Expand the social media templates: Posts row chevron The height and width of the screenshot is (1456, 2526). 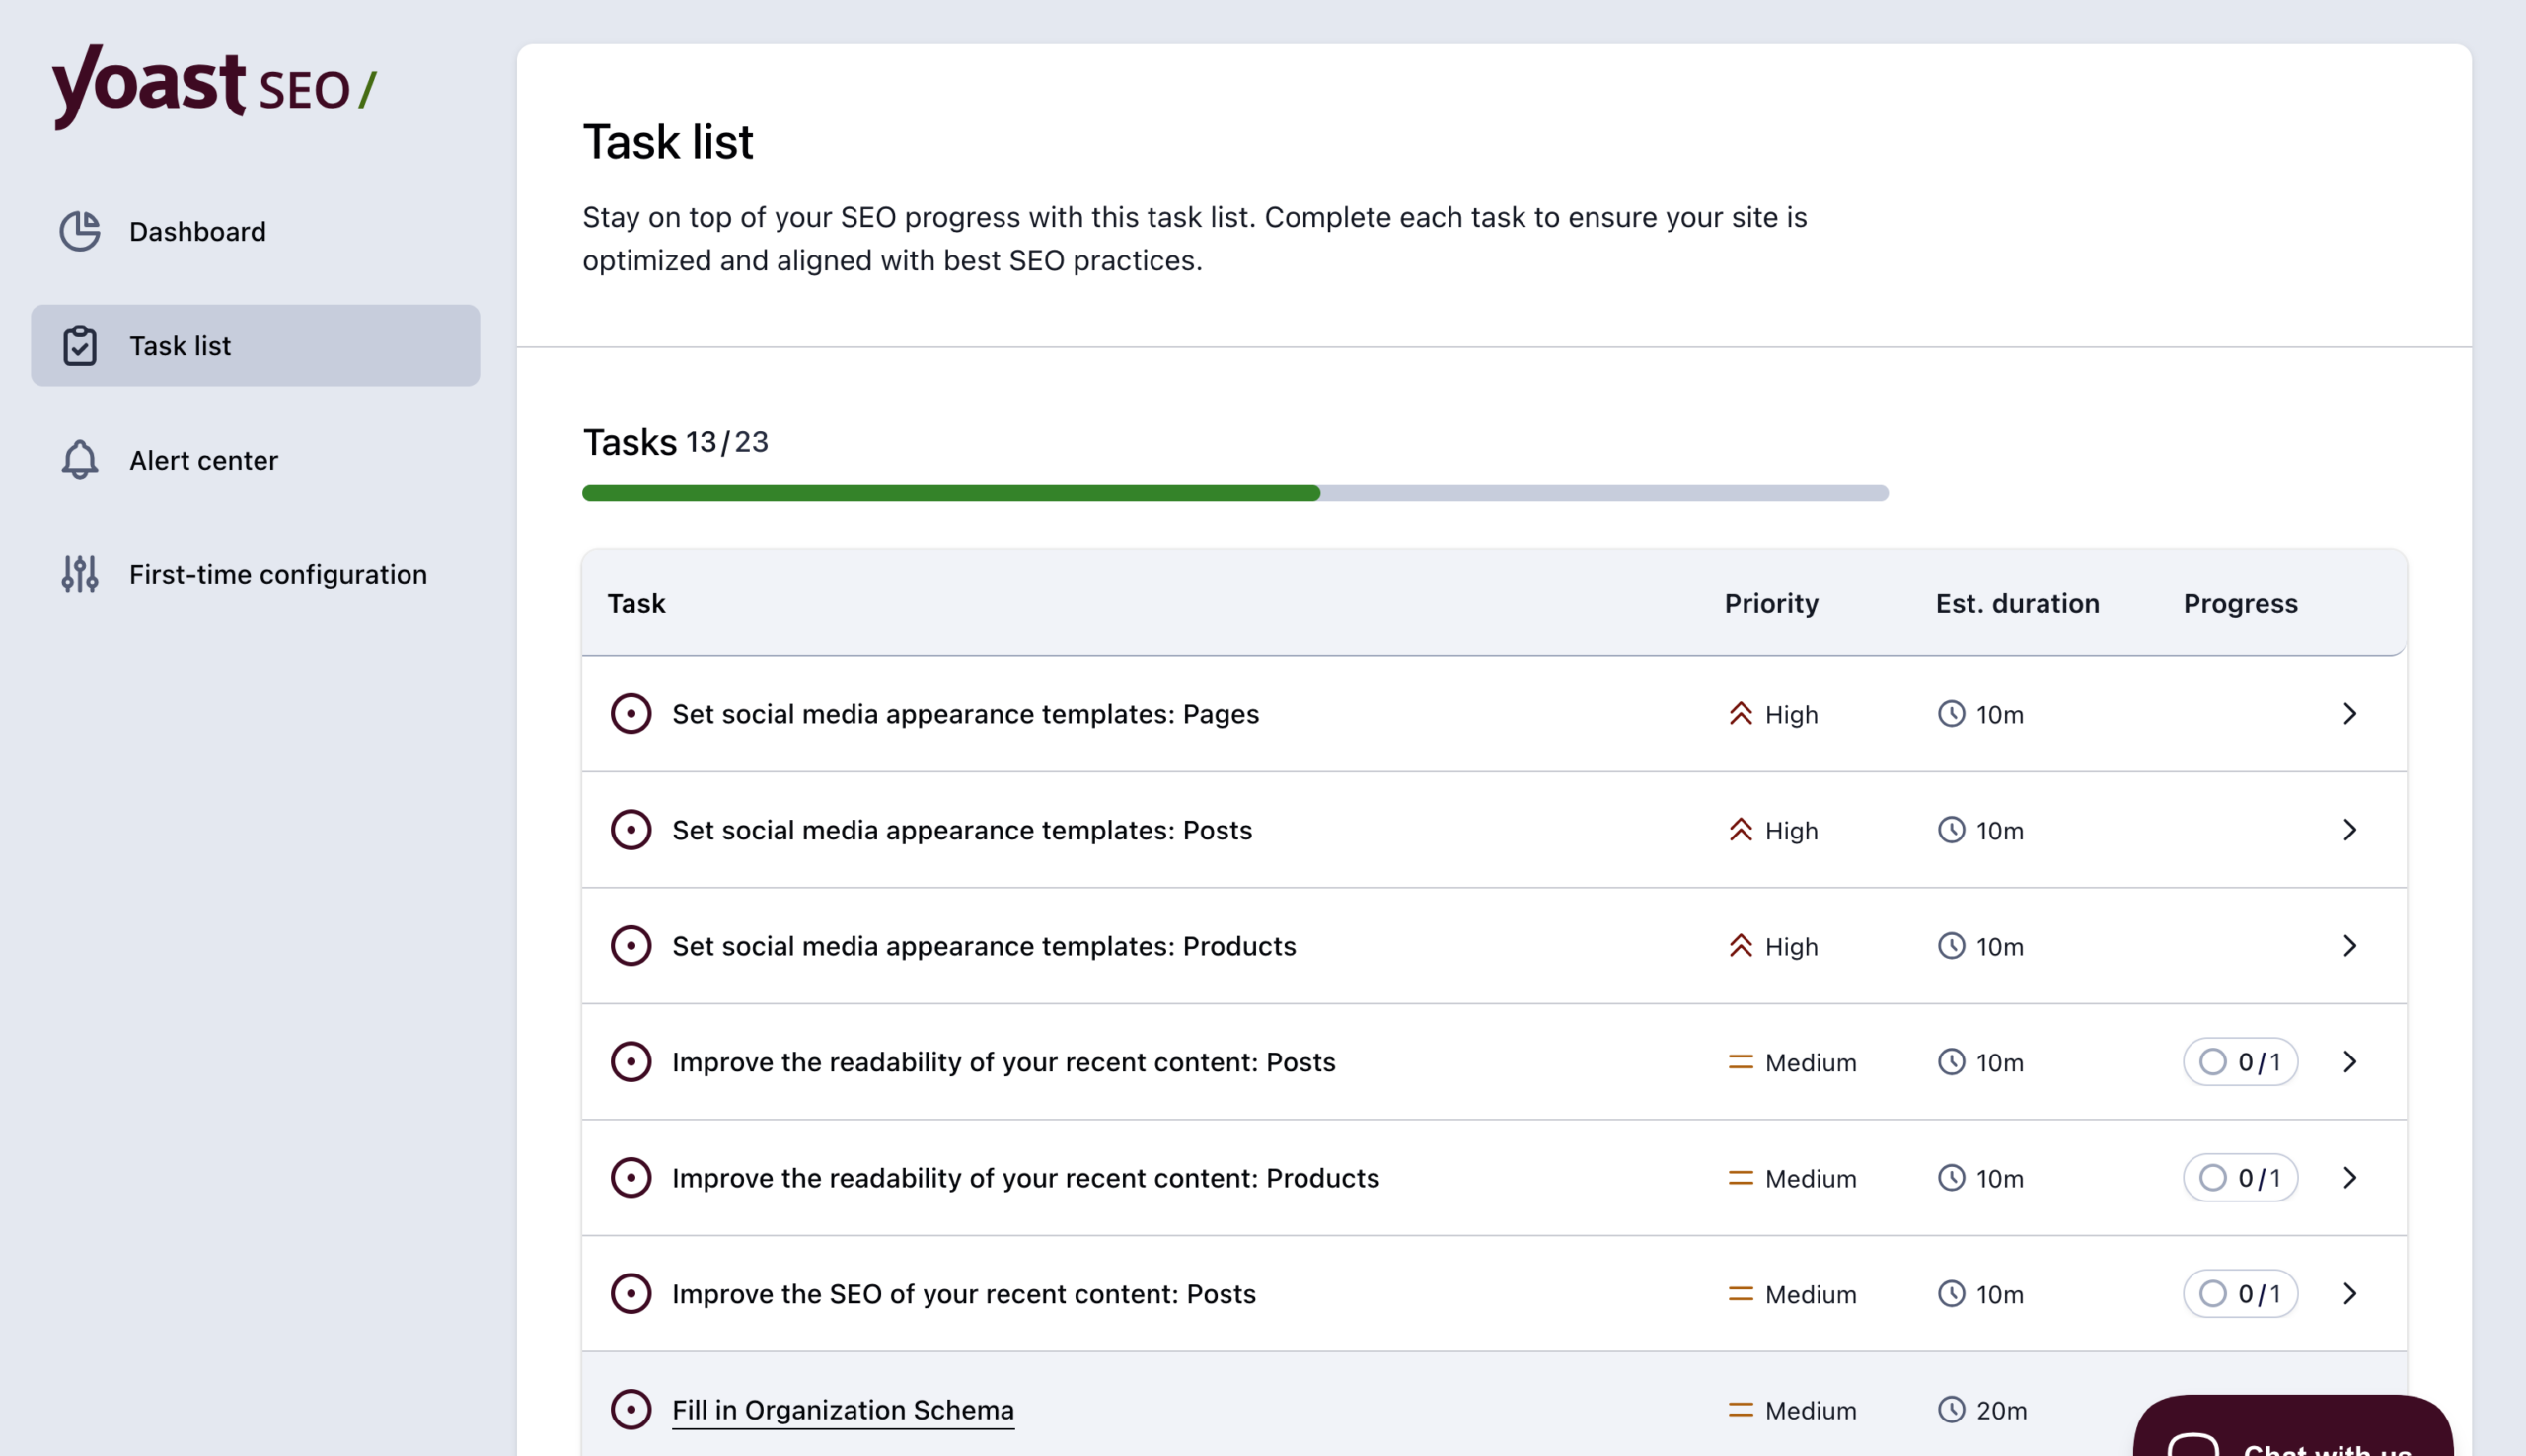coord(2350,830)
